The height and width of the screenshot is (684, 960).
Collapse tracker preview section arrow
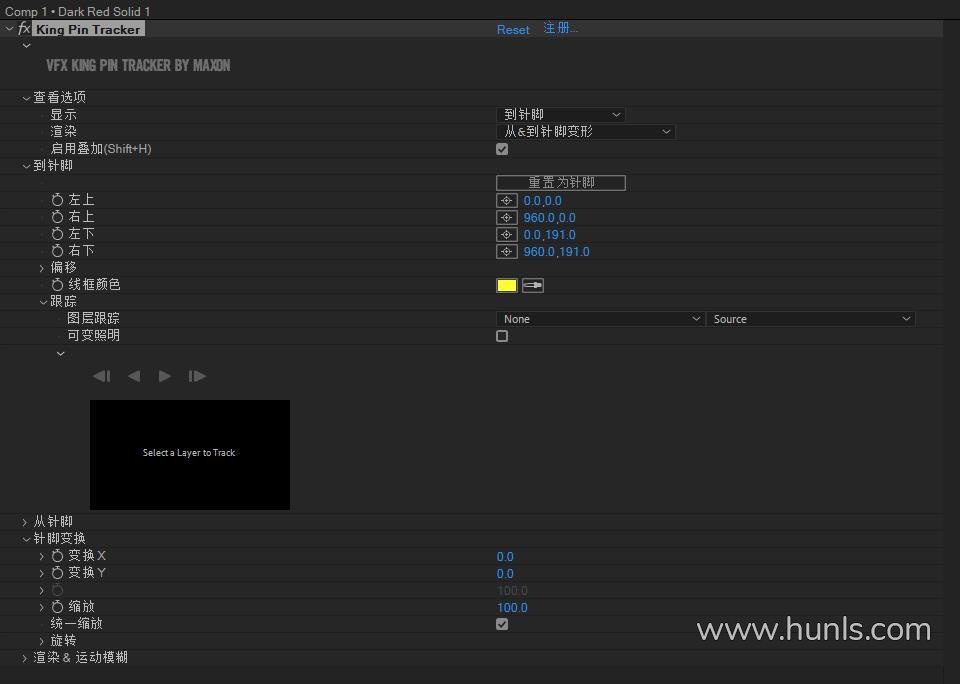(x=61, y=353)
